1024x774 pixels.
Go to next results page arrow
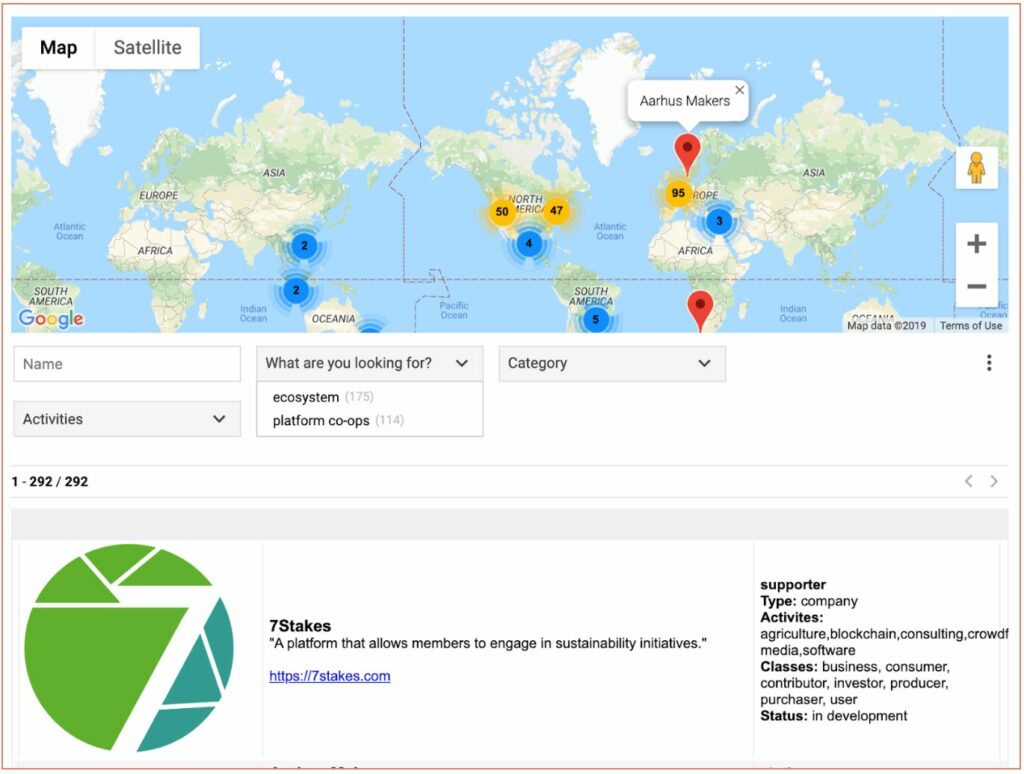click(x=993, y=481)
